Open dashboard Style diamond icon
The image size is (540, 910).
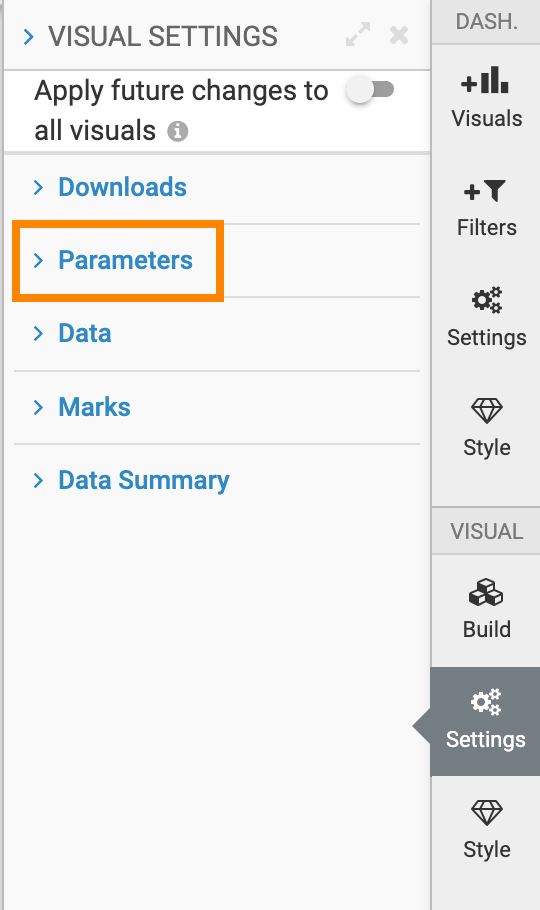487,411
